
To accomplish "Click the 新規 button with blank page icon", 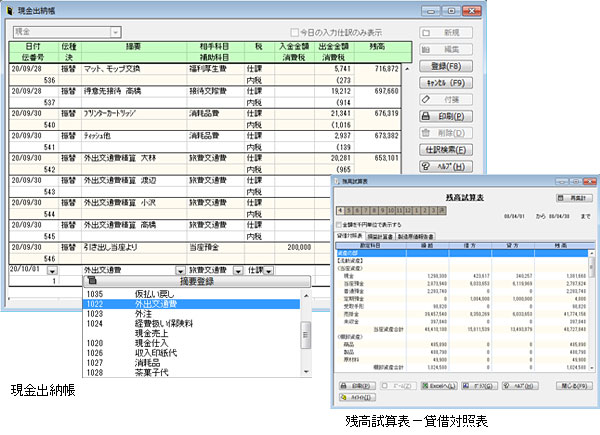I will coord(446,33).
